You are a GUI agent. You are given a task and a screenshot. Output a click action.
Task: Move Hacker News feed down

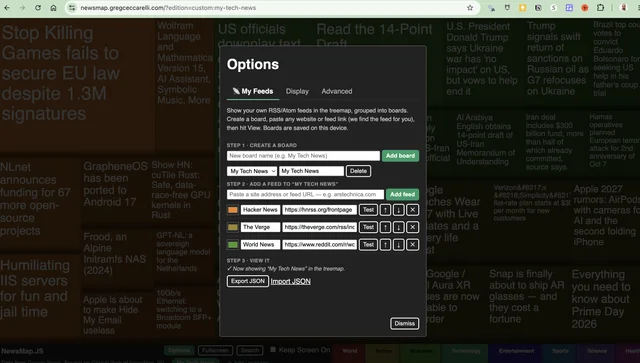point(399,210)
